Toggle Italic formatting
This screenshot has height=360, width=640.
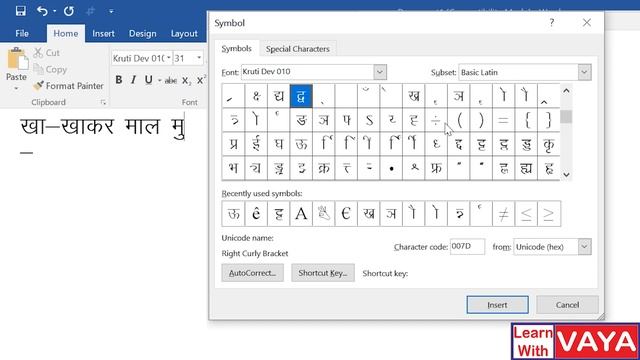(x=133, y=80)
